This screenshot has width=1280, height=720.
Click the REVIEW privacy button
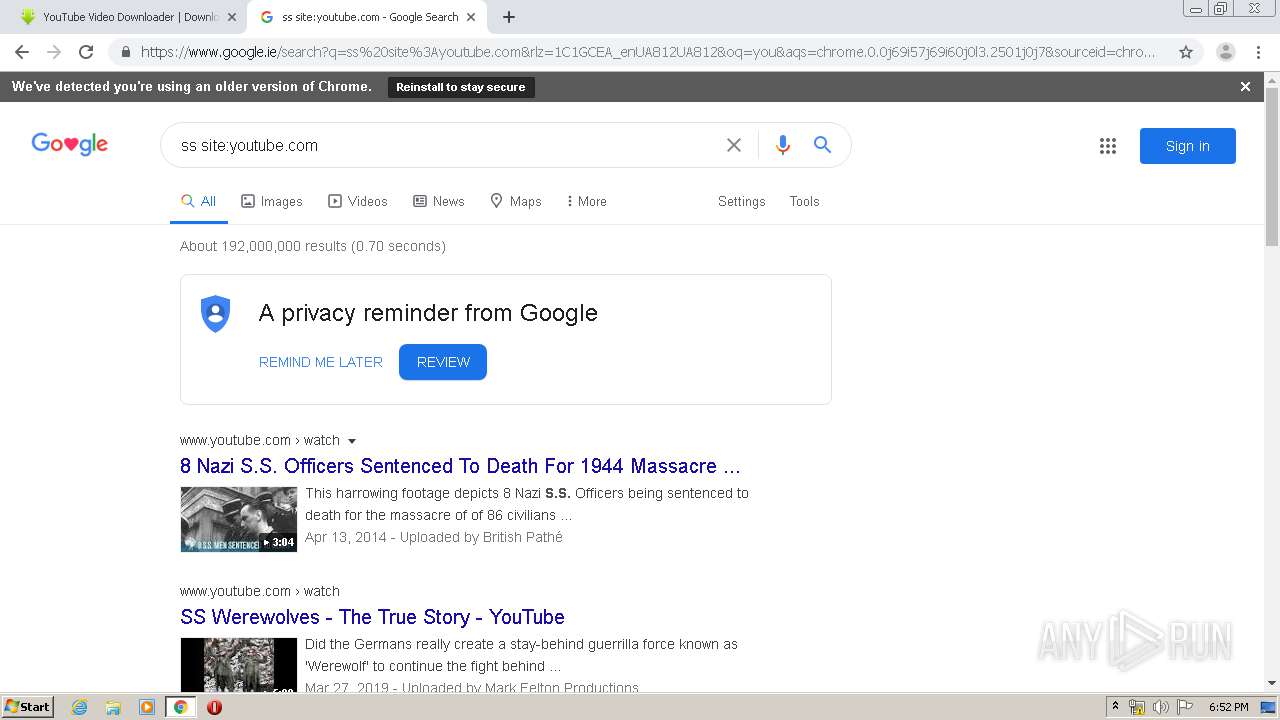click(x=443, y=362)
